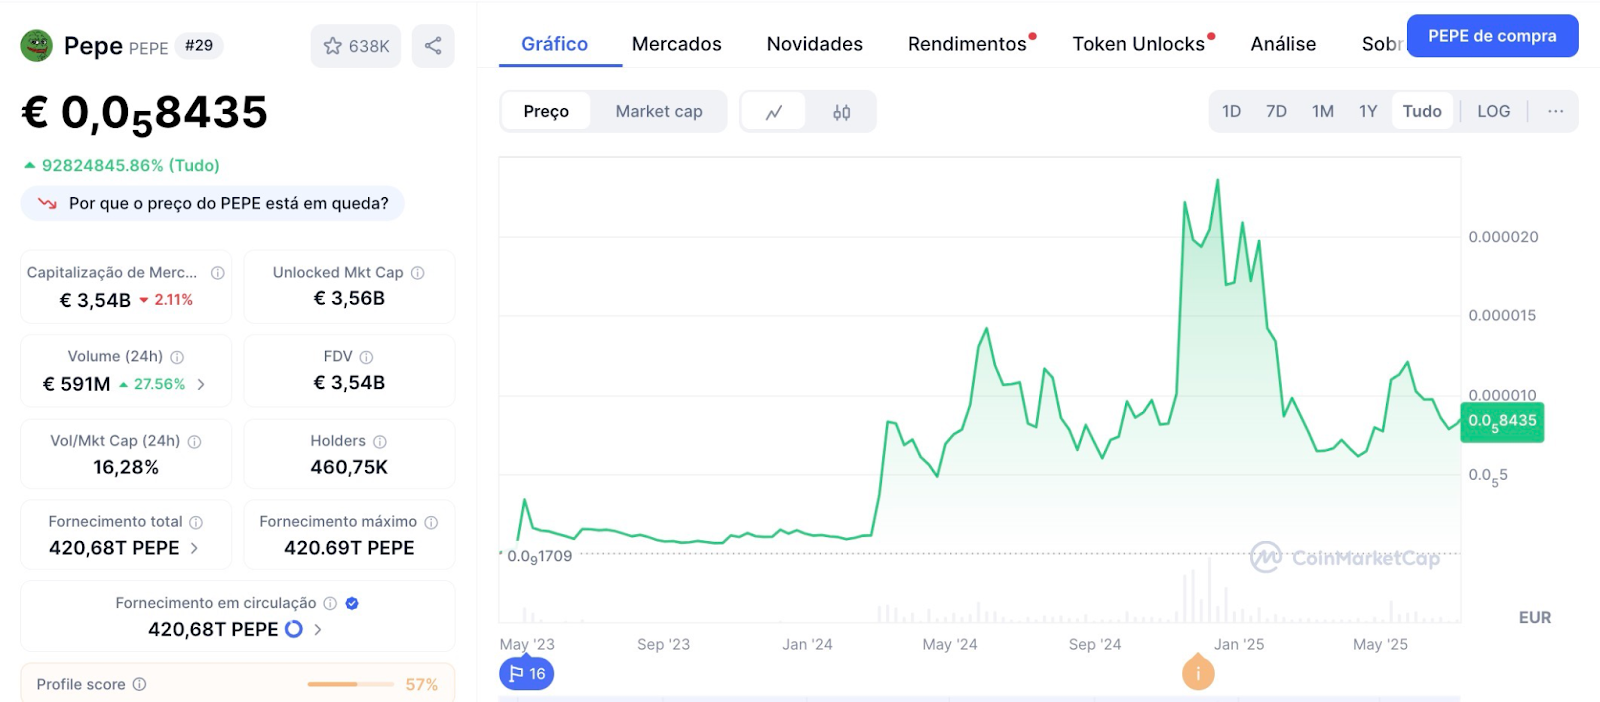Open info icon beside Fornecimento em circulação
Screen dimensions: 1600x702
coord(330,603)
